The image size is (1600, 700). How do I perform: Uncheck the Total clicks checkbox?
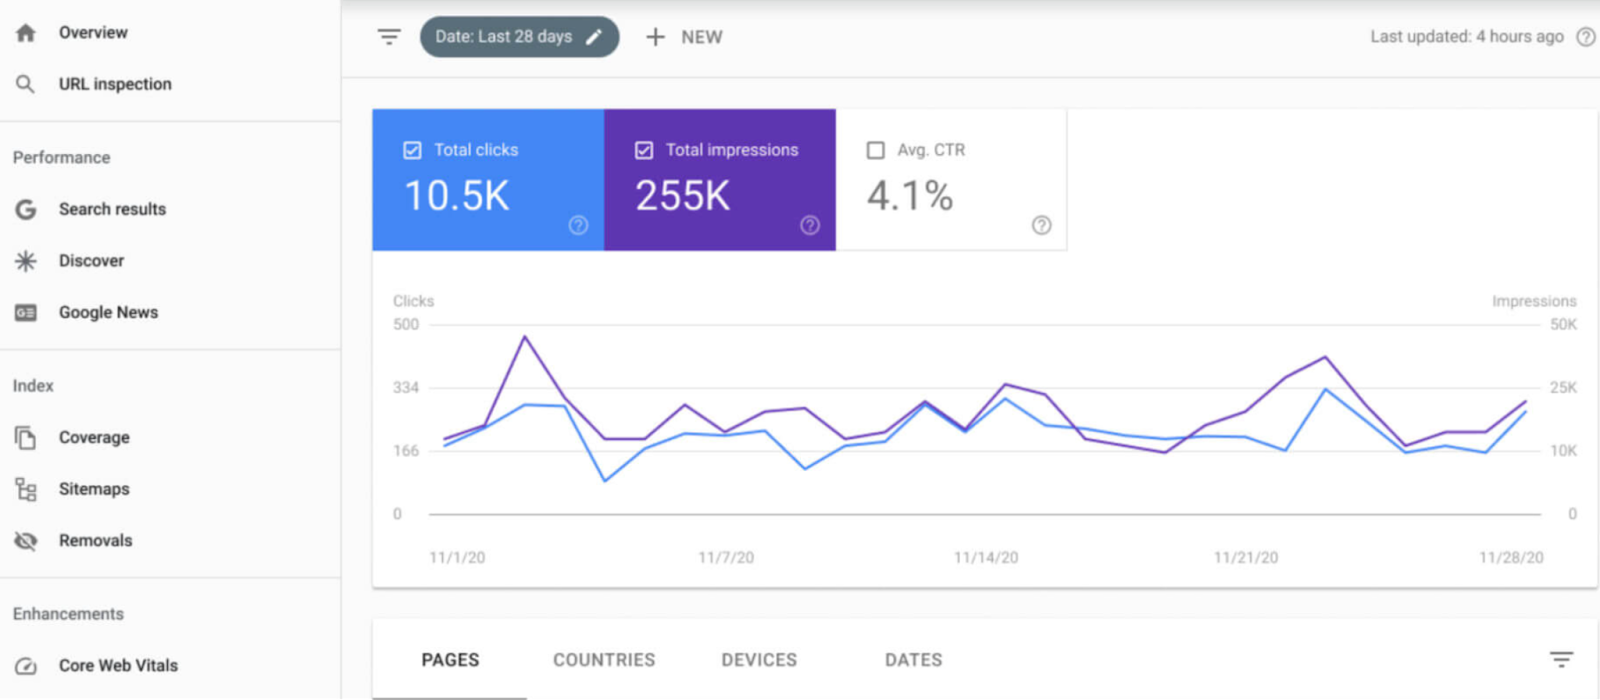click(412, 150)
